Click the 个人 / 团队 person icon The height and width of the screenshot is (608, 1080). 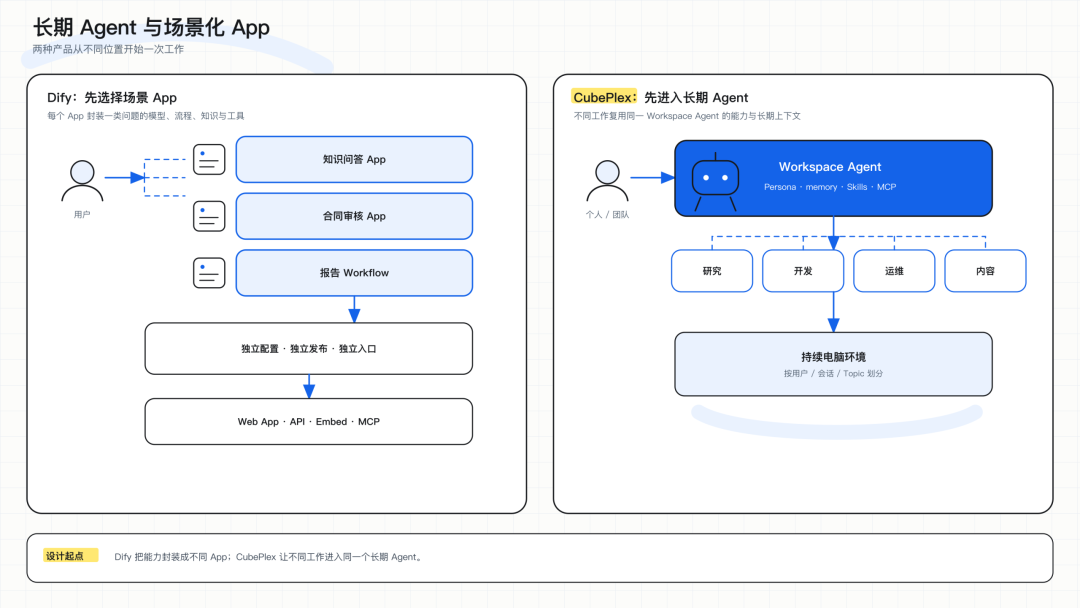607,180
